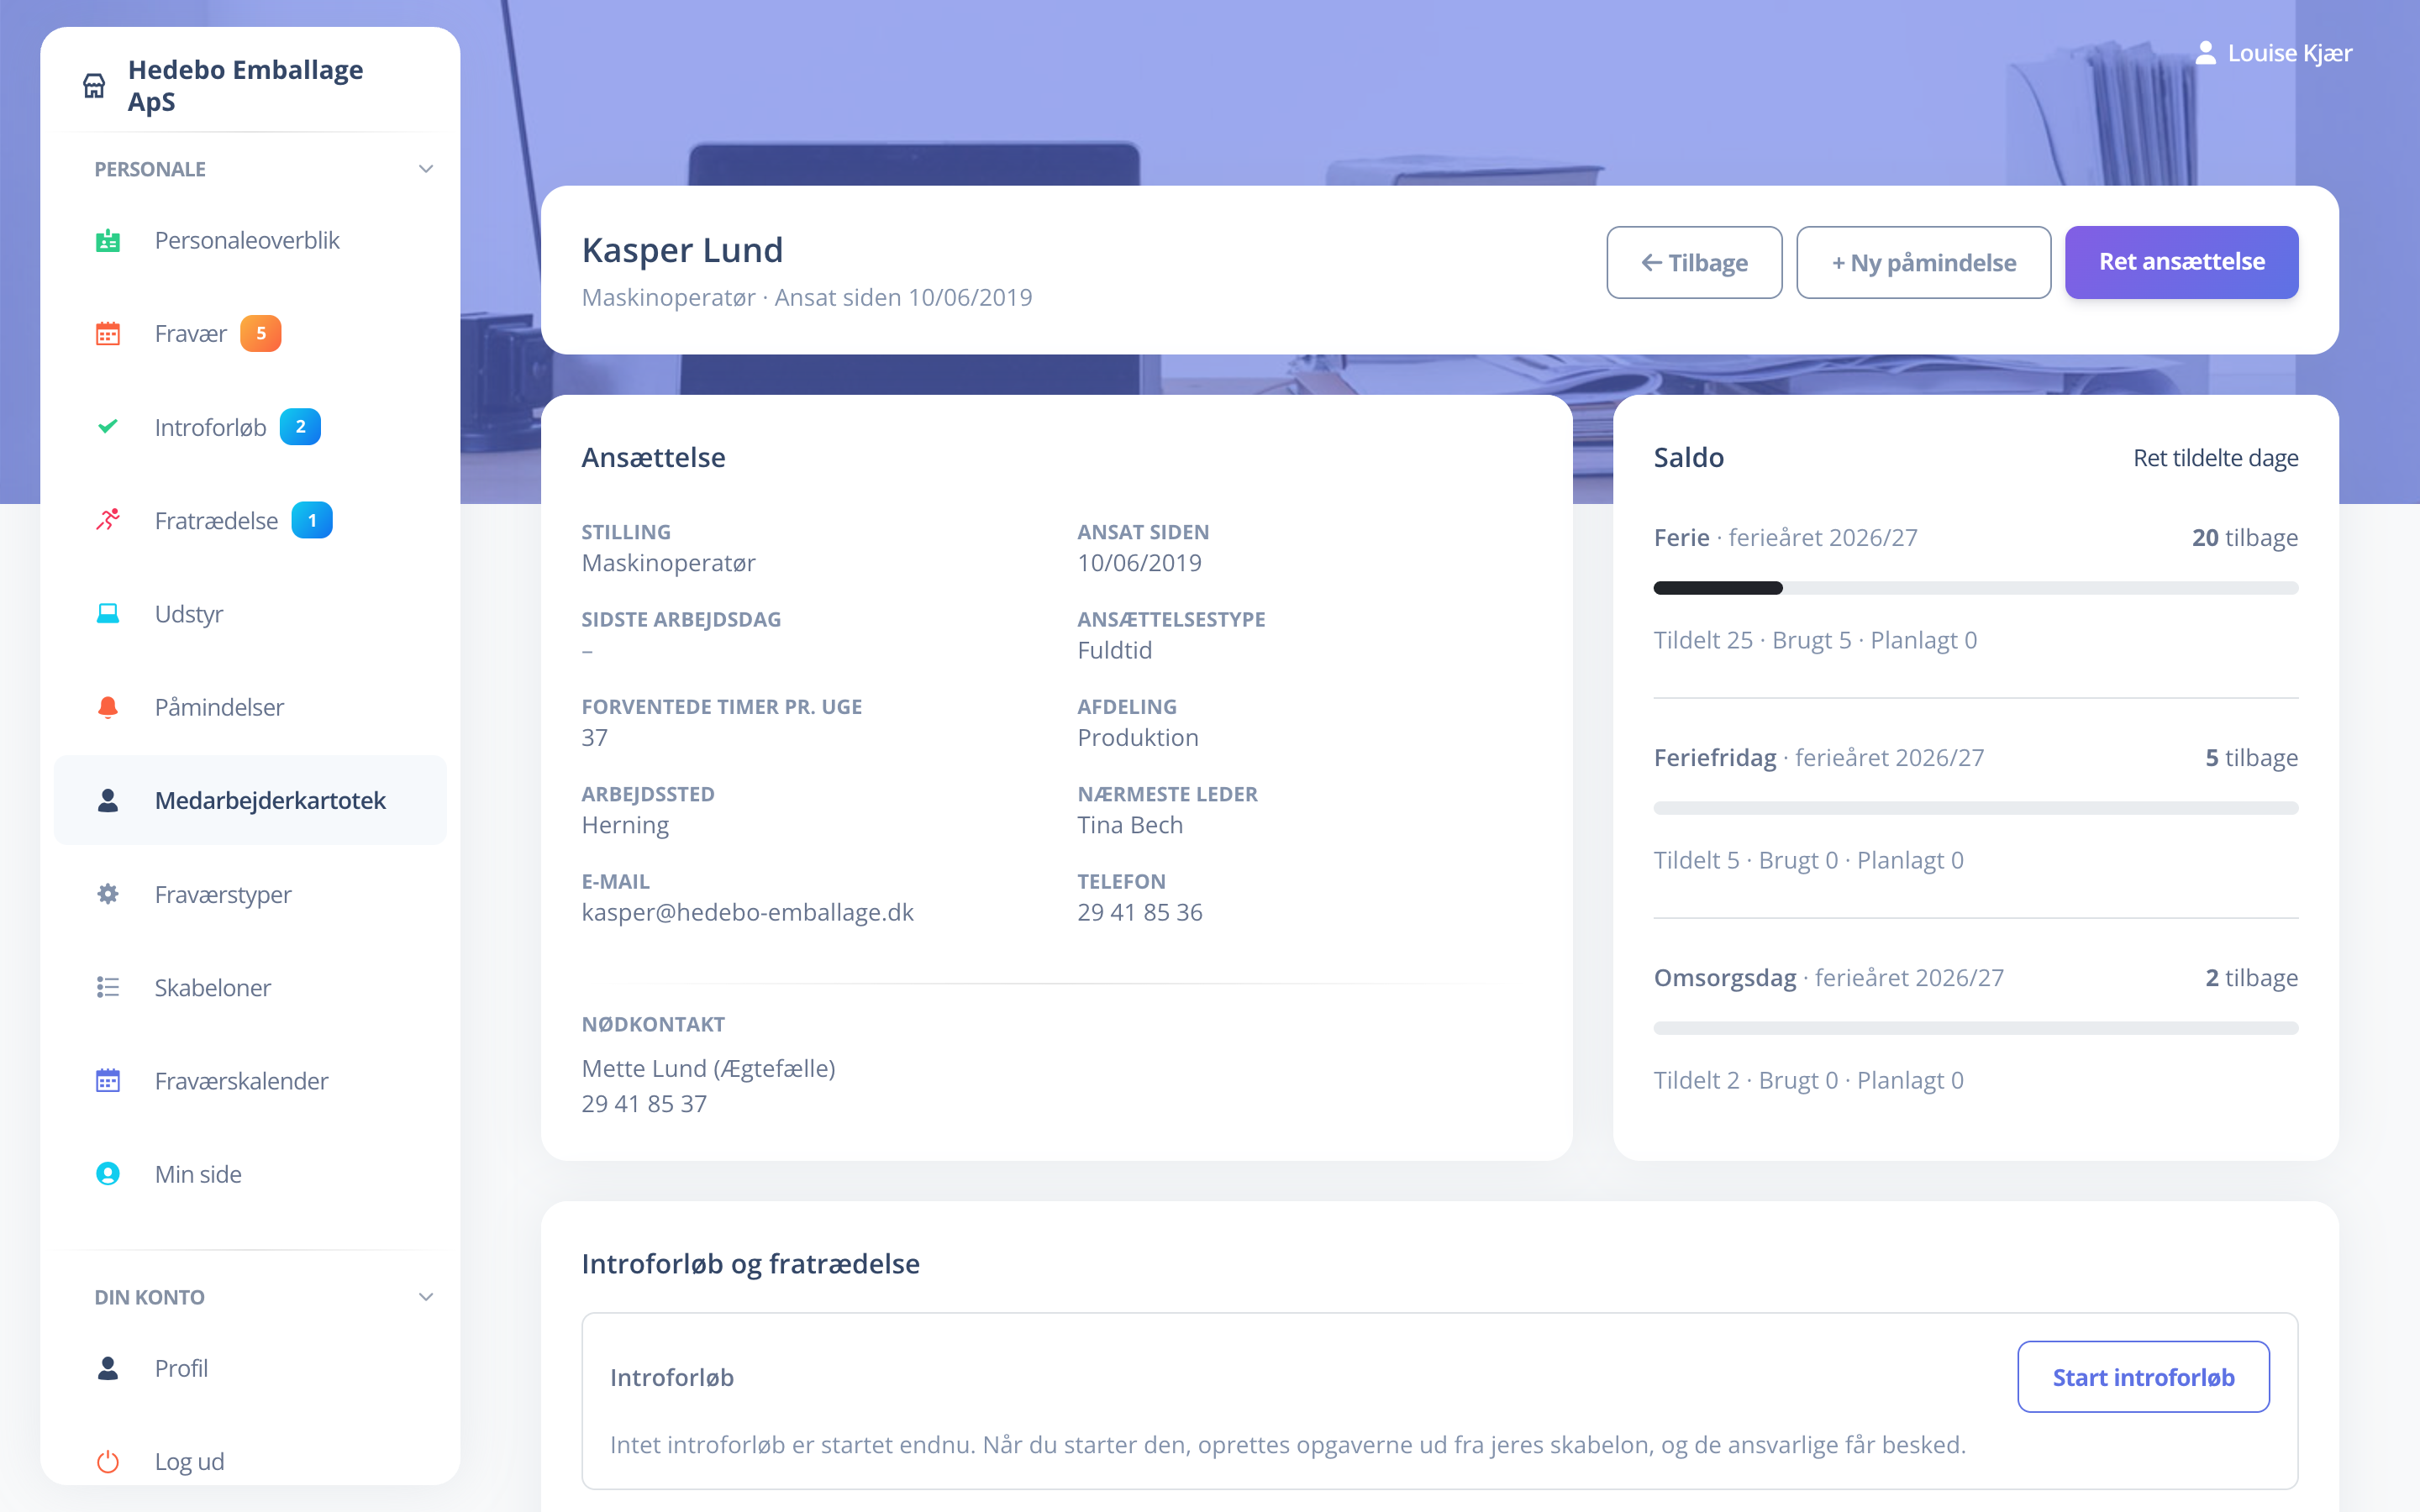Click the Udstyr laptop icon
2420x1512 pixels.
[x=108, y=613]
